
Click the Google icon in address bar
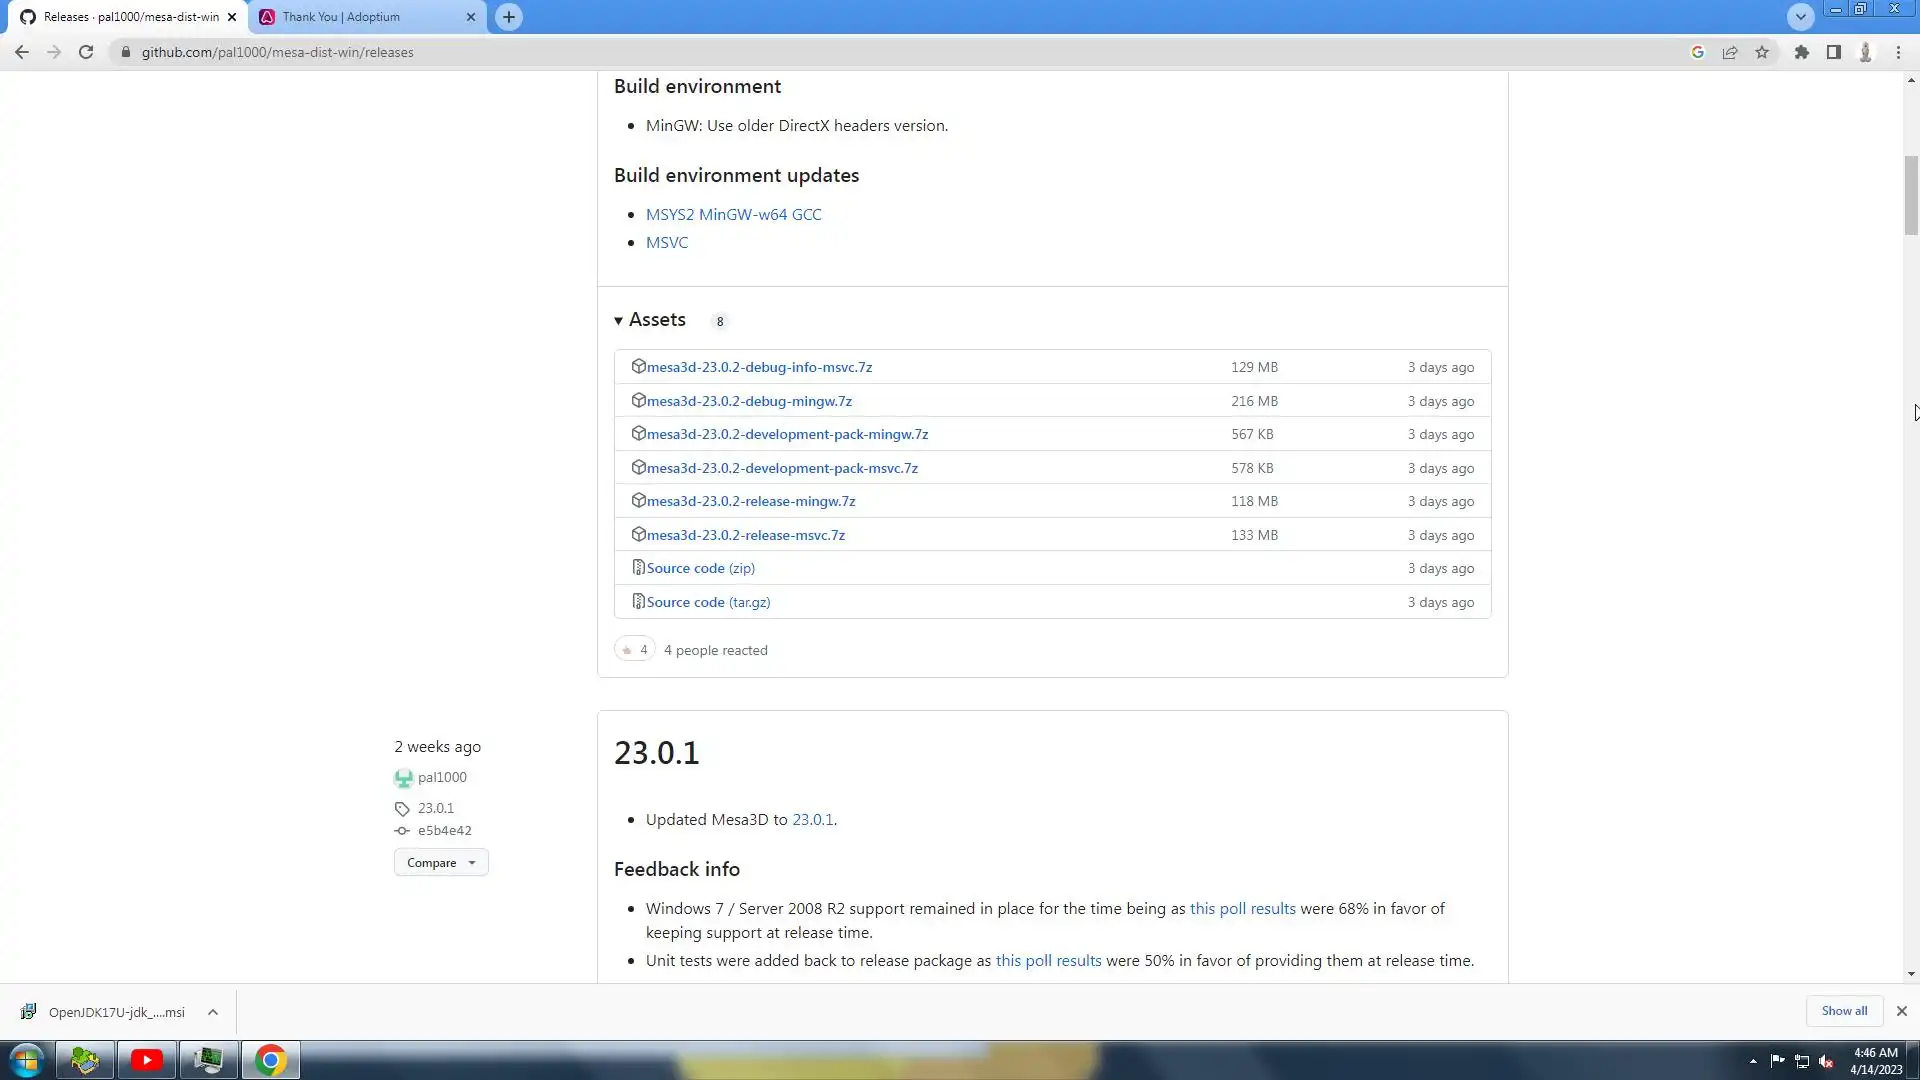(x=1697, y=52)
